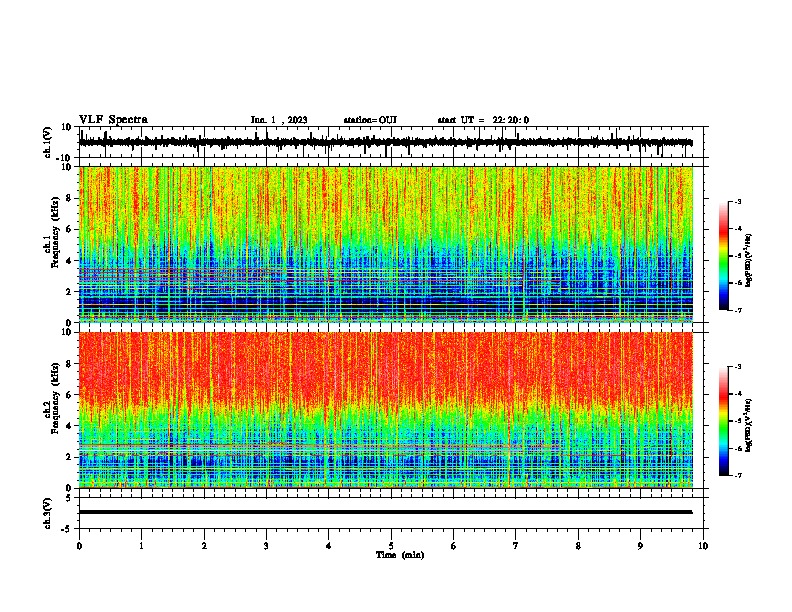Click the "-5" tick on ch.3(V) axis

67,529
